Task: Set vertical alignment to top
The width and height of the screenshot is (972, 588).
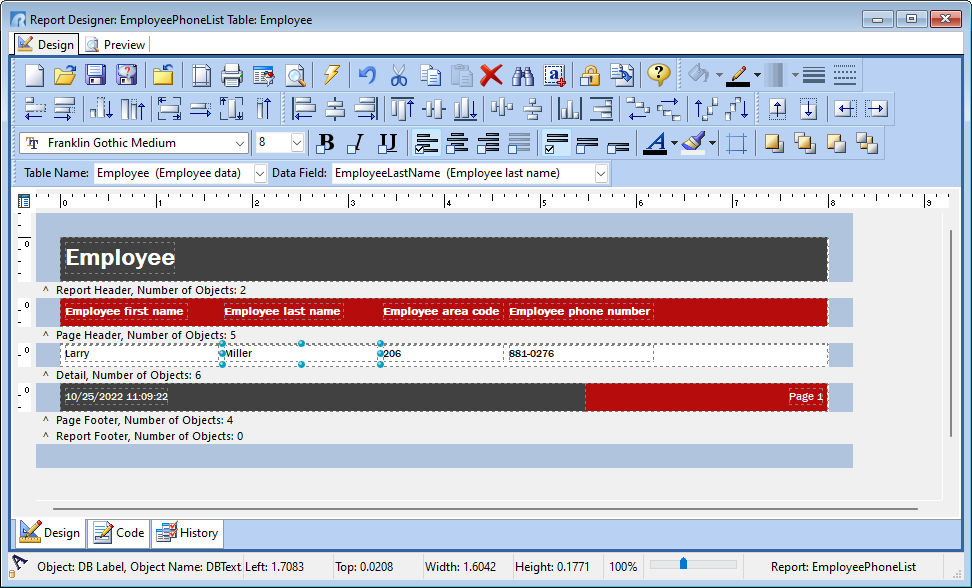Action: click(x=555, y=143)
